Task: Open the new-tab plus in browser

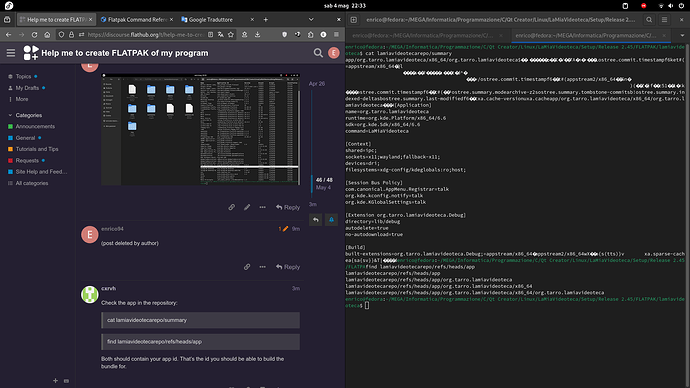Action: click(x=265, y=20)
